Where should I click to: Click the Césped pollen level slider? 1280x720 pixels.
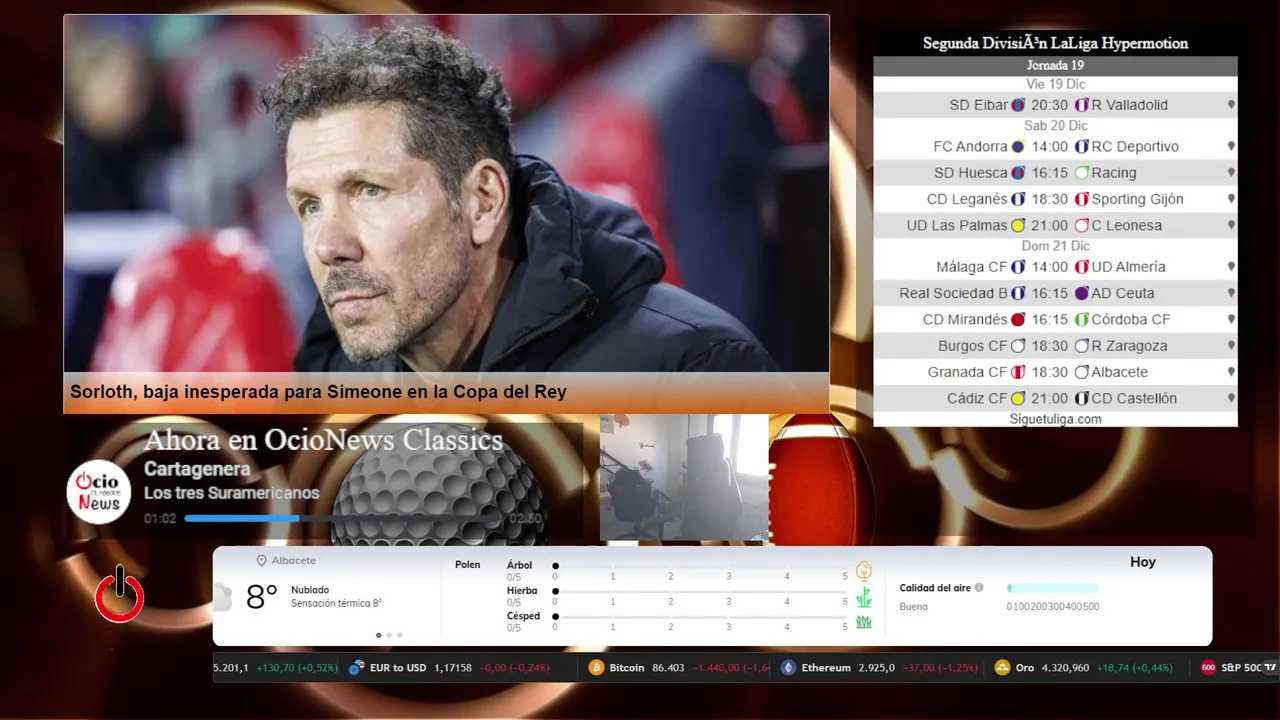coord(700,617)
